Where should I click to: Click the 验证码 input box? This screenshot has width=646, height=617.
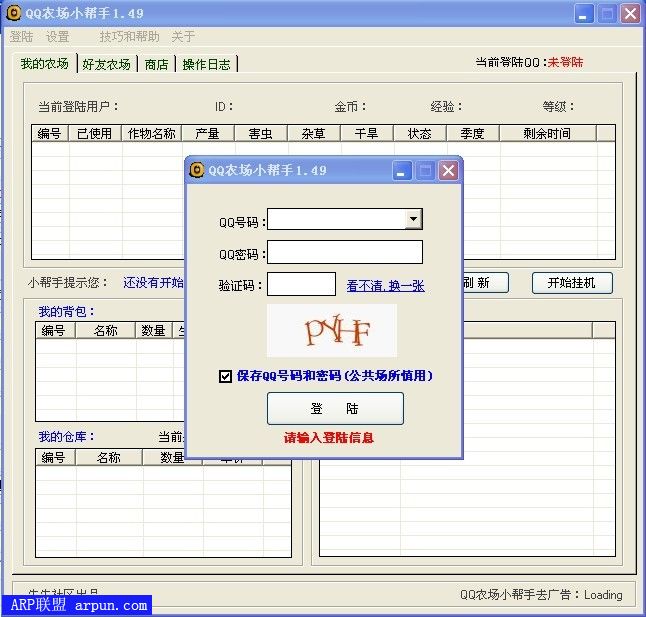tap(301, 284)
